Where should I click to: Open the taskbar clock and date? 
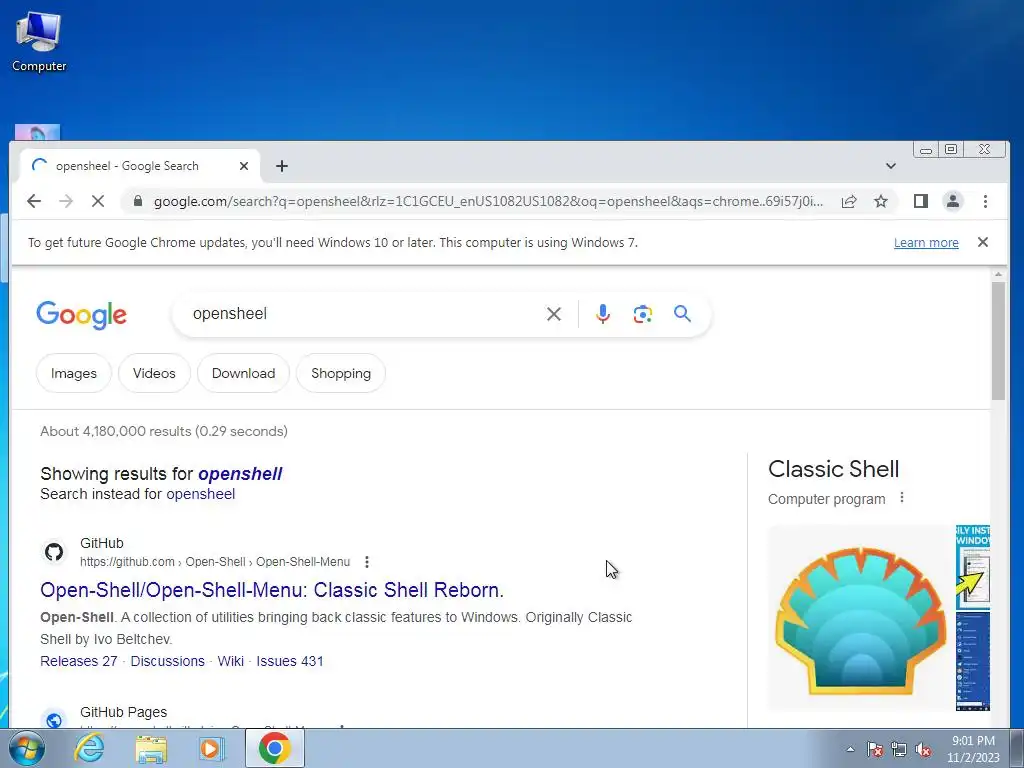point(973,749)
